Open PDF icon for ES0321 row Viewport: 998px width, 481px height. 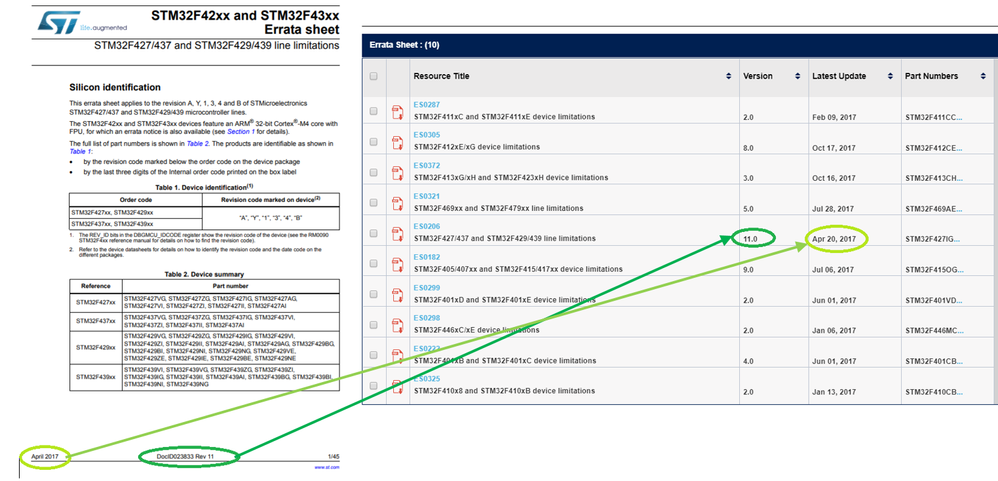[x=398, y=203]
